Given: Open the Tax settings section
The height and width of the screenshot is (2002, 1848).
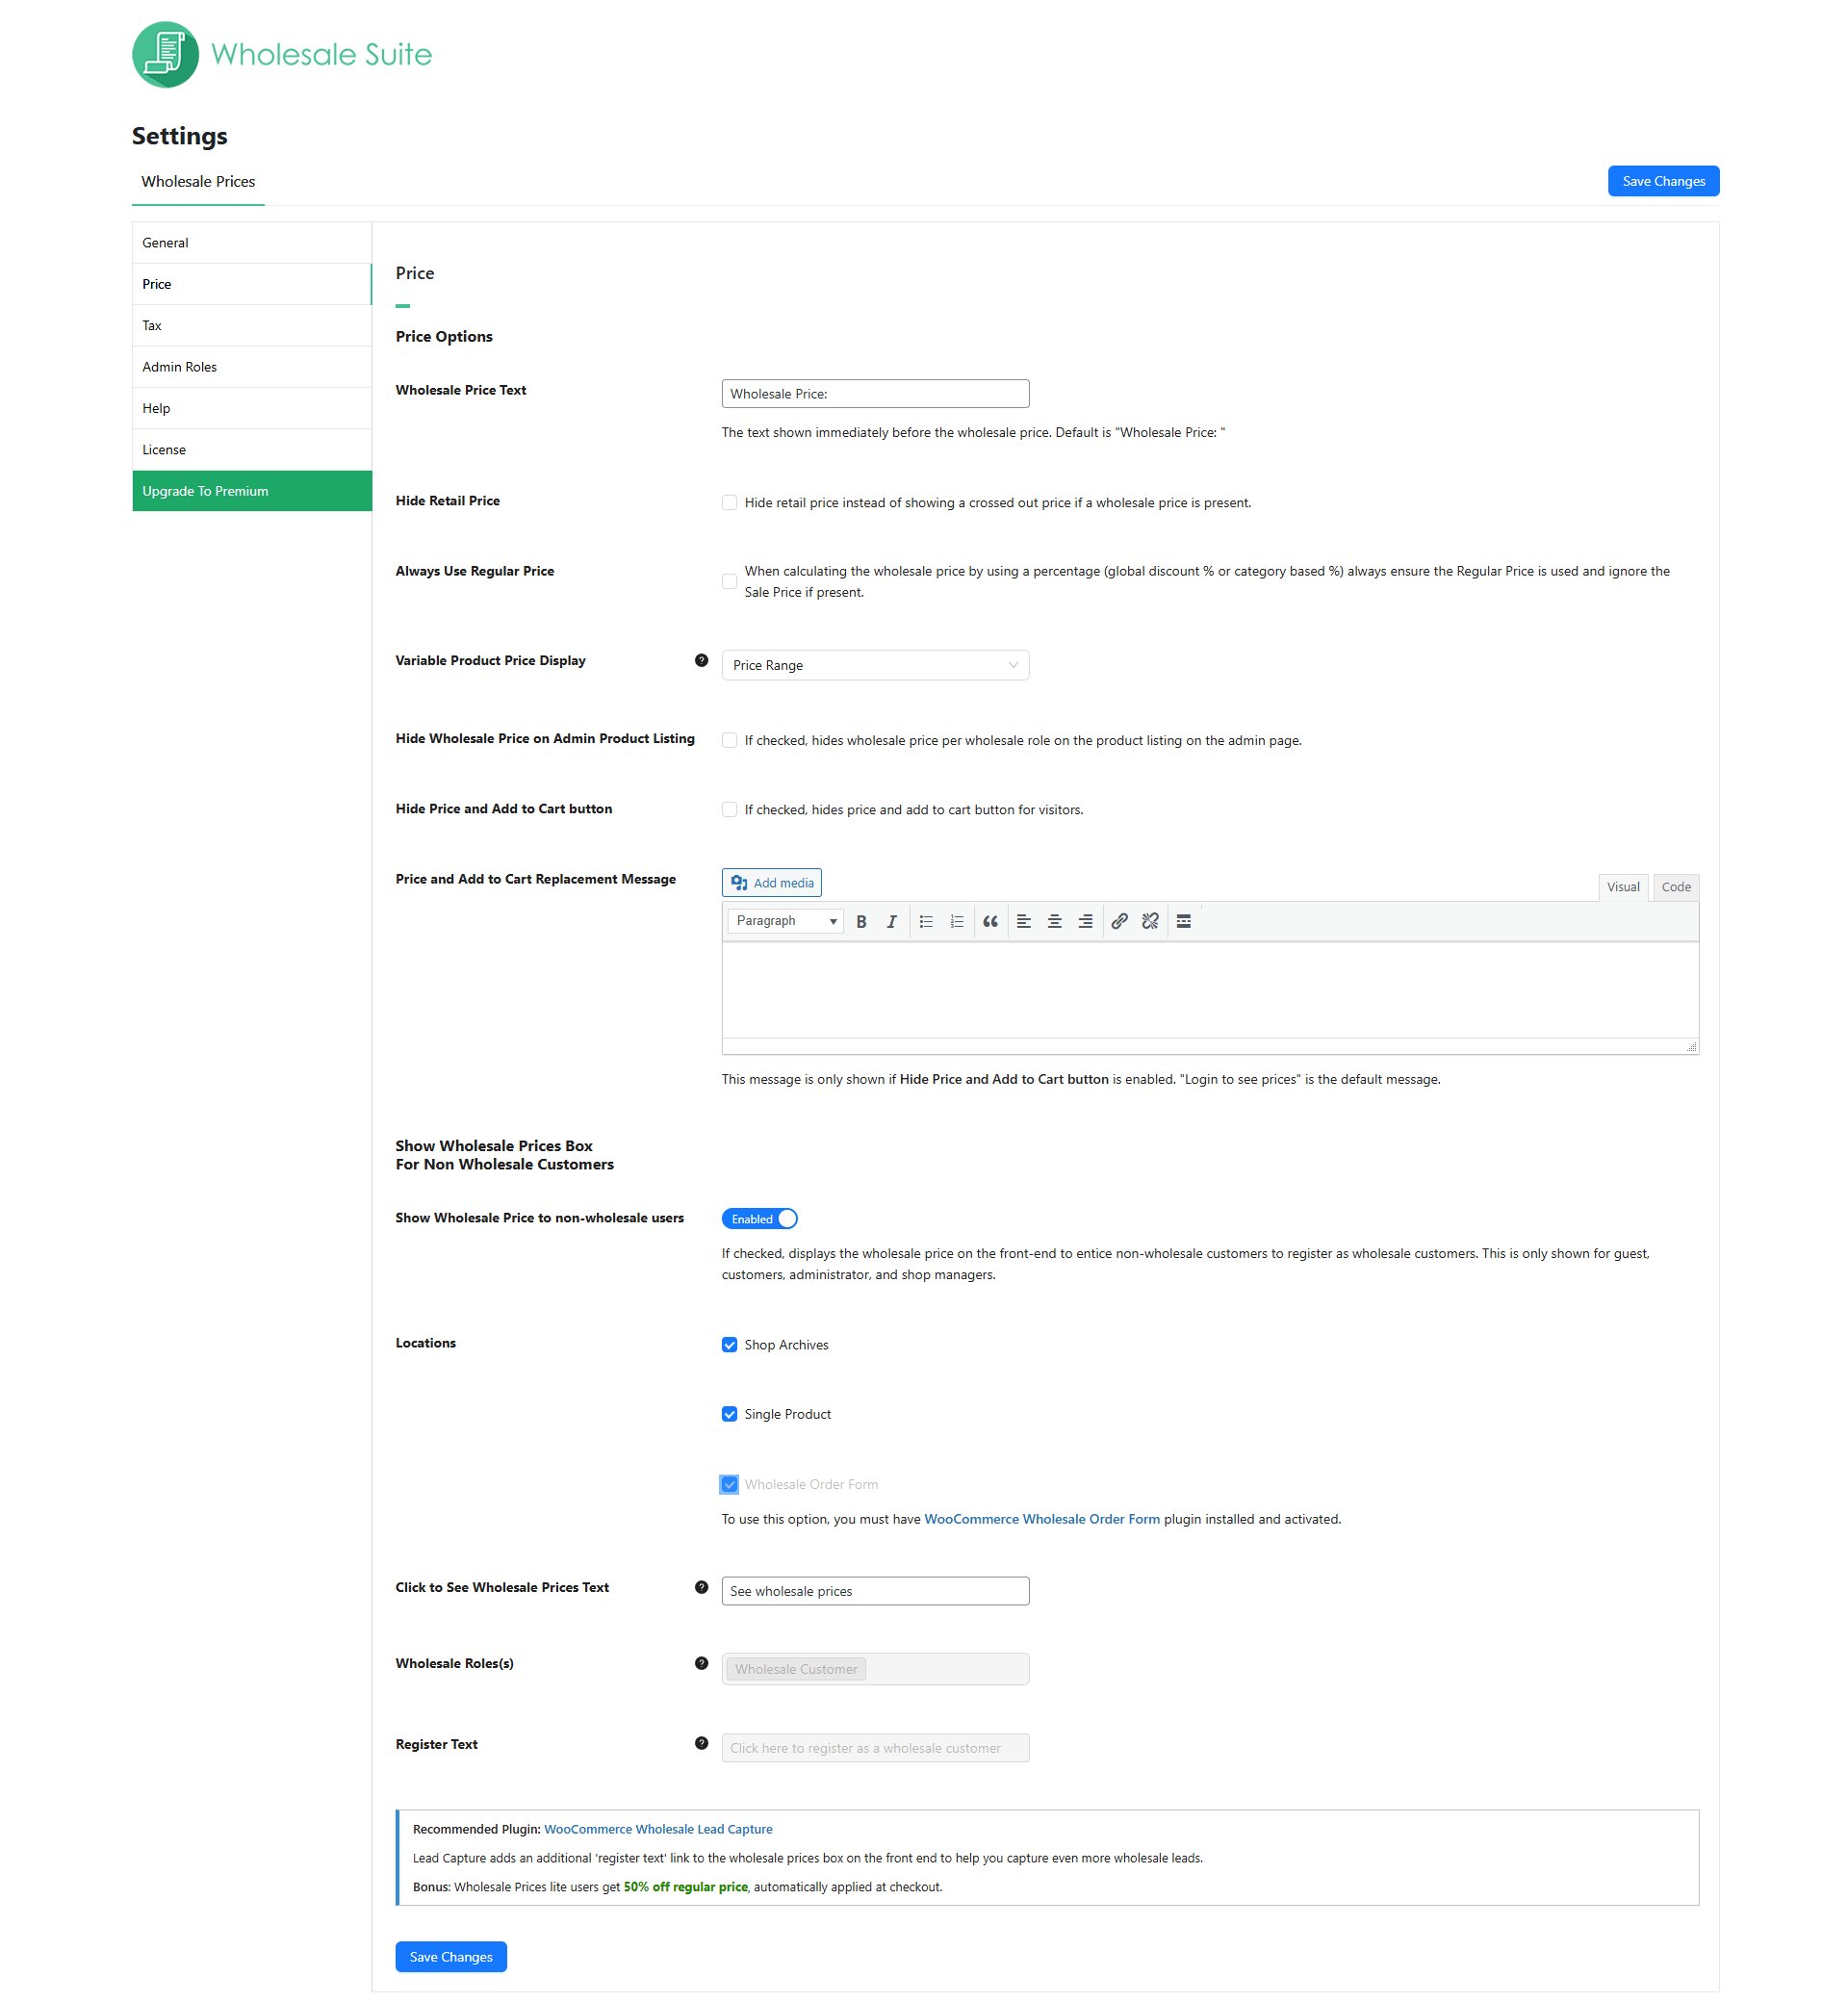Looking at the screenshot, I should [251, 325].
